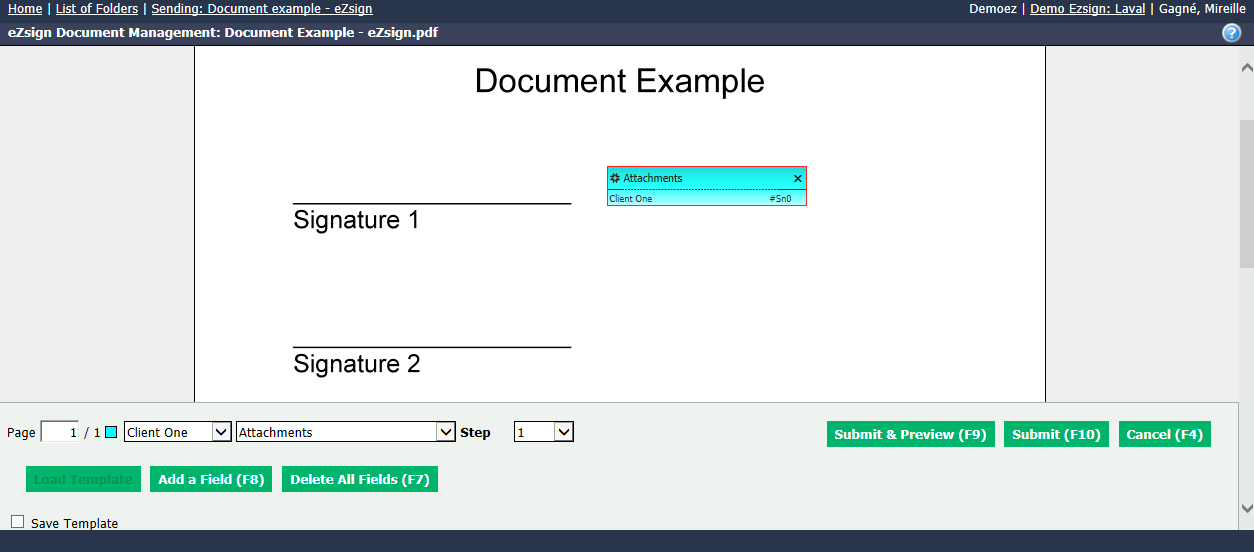Click the scrollbar down arrow at bottom

tap(1246, 507)
